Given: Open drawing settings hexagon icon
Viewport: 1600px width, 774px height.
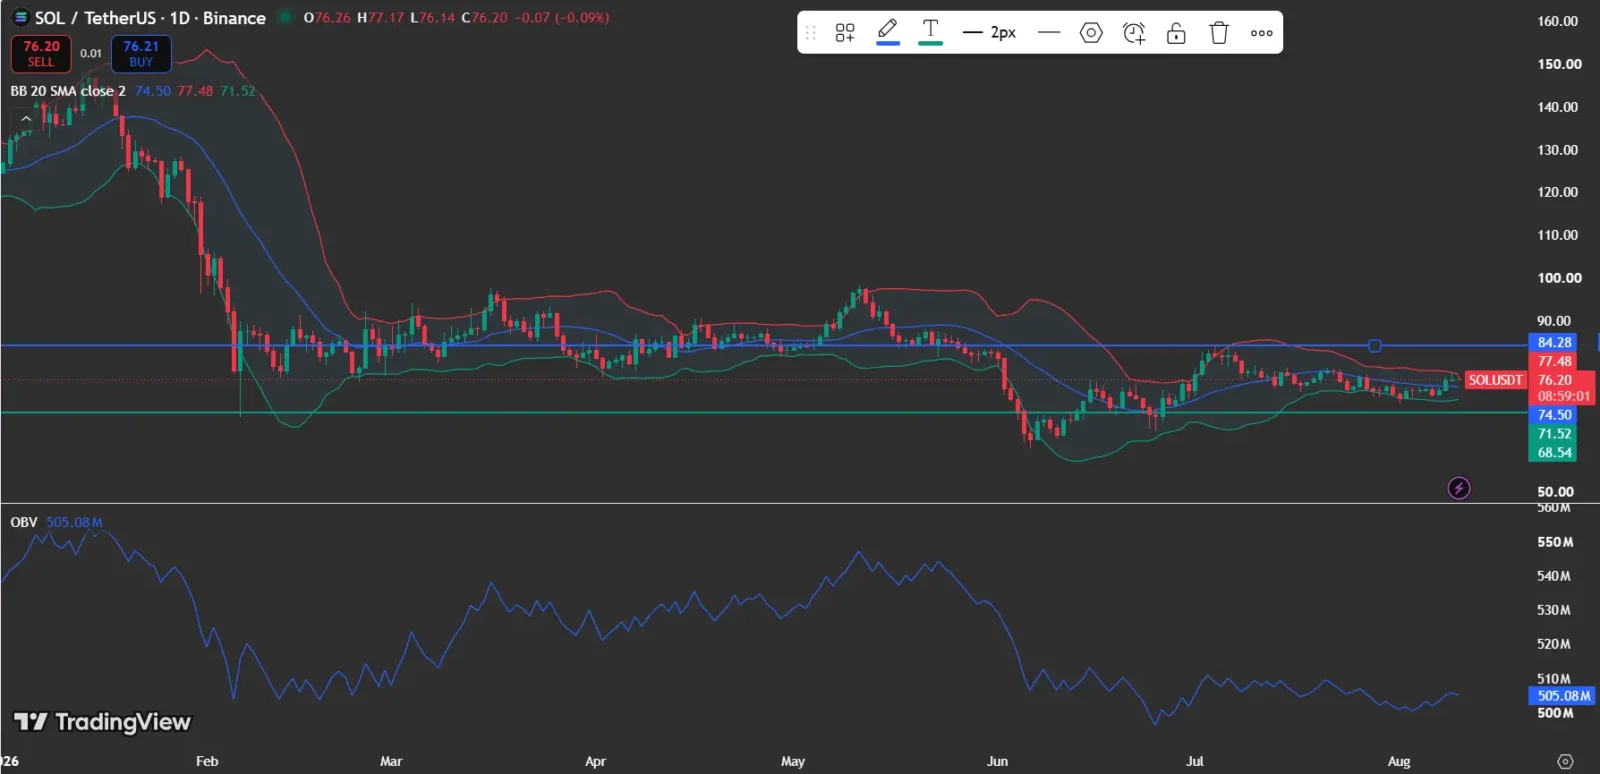Looking at the screenshot, I should (1091, 33).
